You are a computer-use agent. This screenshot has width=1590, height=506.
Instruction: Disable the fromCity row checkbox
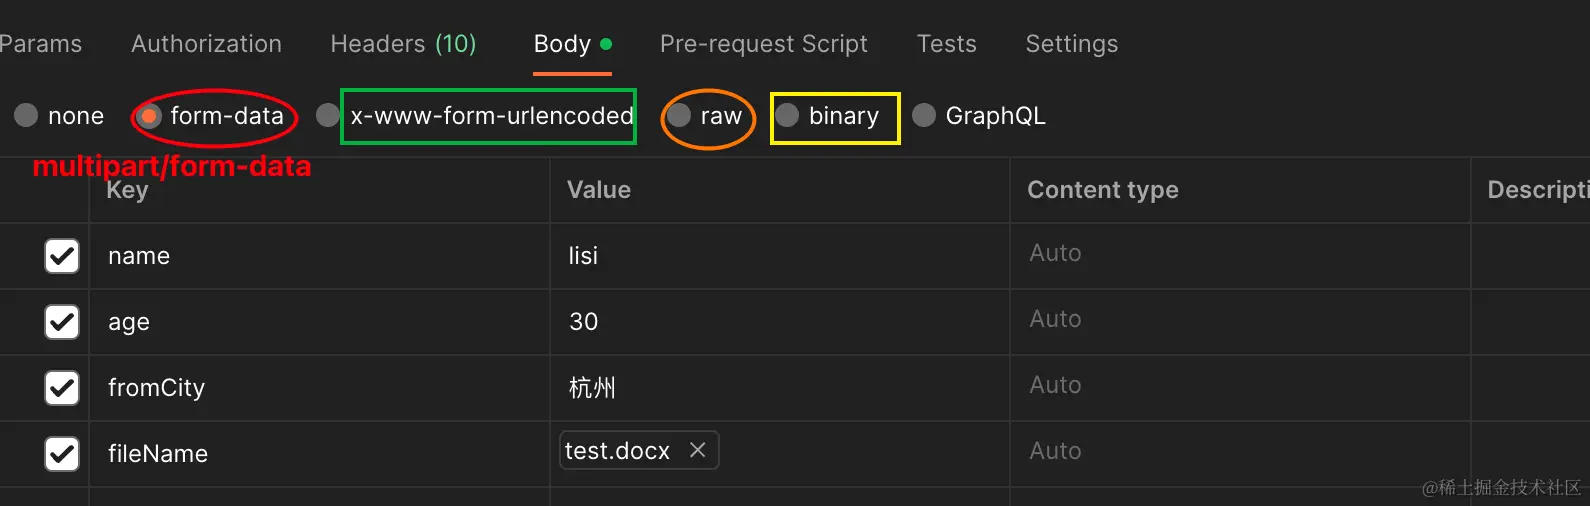click(x=62, y=388)
